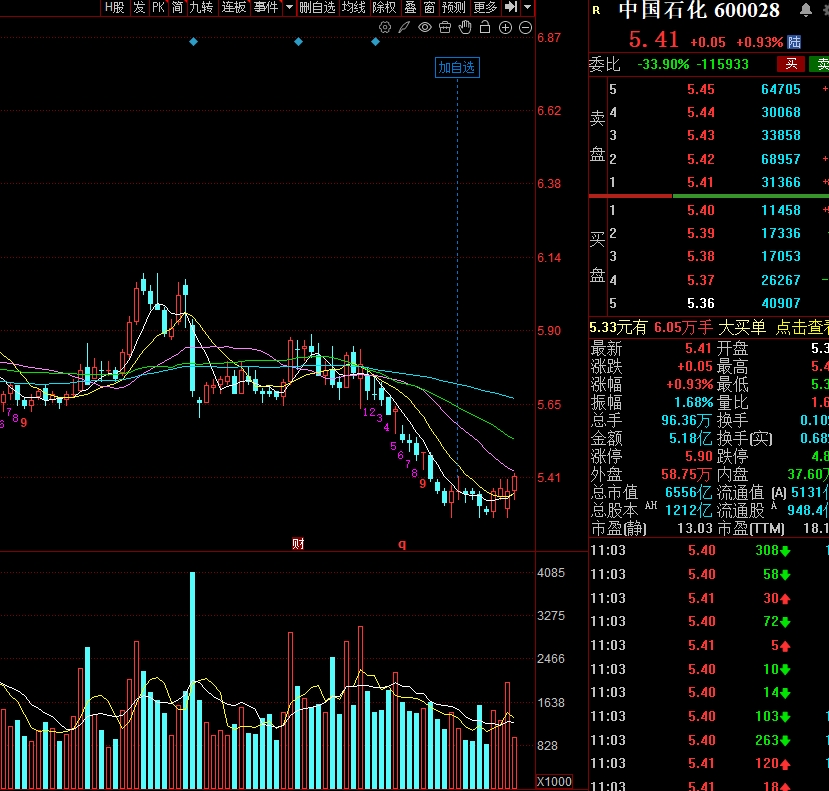Image resolution: width=829 pixels, height=791 pixels.
Task: Click the 6.87 price axis label
Action: pos(549,38)
